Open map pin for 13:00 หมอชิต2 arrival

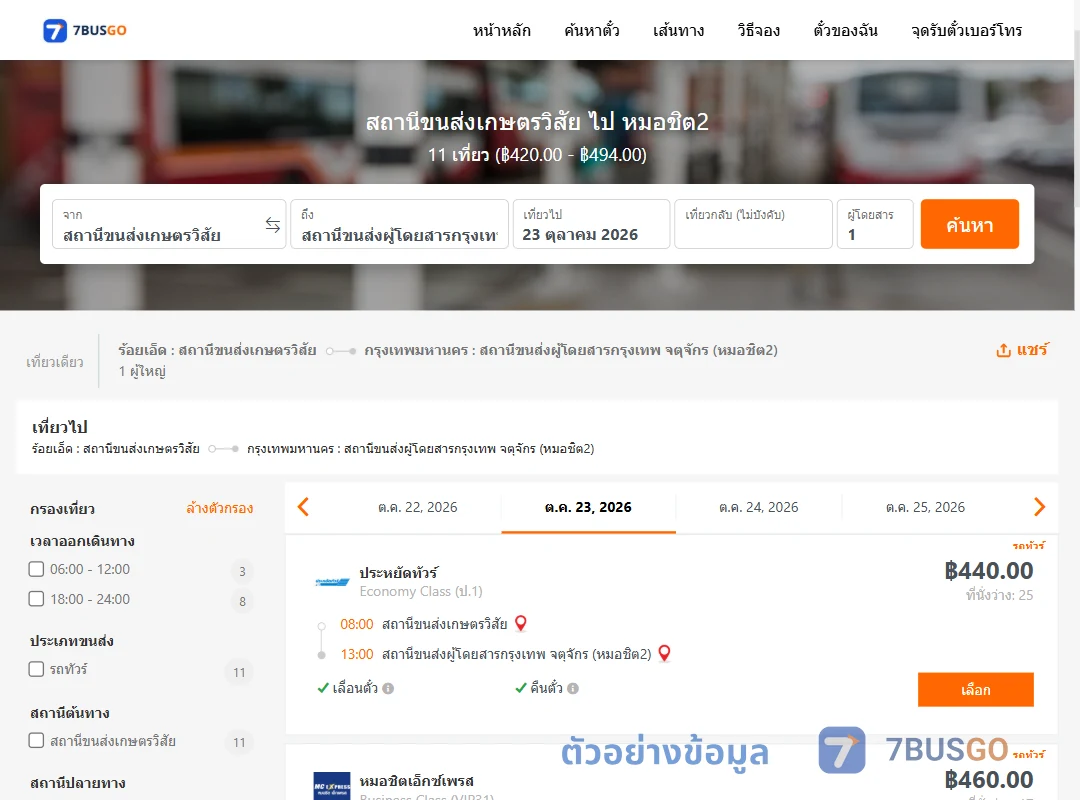click(x=664, y=653)
